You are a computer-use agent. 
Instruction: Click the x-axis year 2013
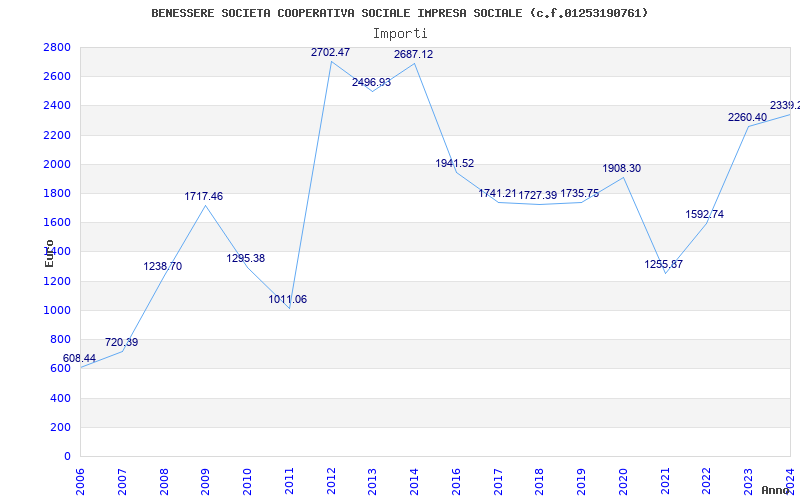[x=373, y=481]
